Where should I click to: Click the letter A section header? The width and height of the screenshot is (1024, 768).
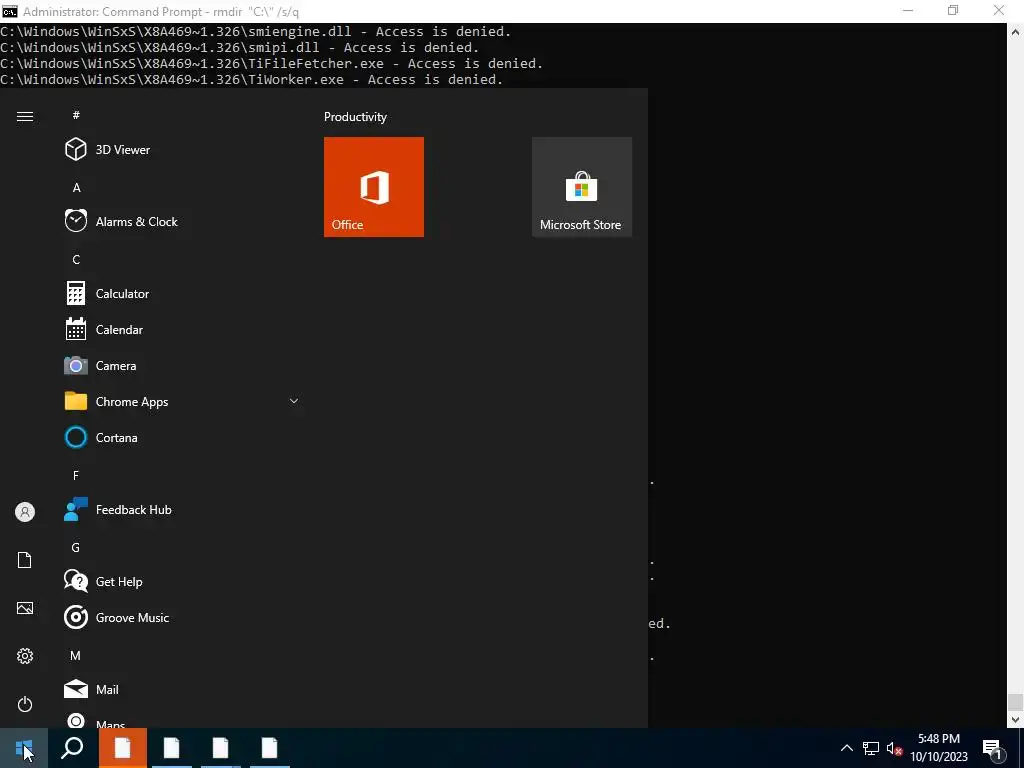click(76, 187)
